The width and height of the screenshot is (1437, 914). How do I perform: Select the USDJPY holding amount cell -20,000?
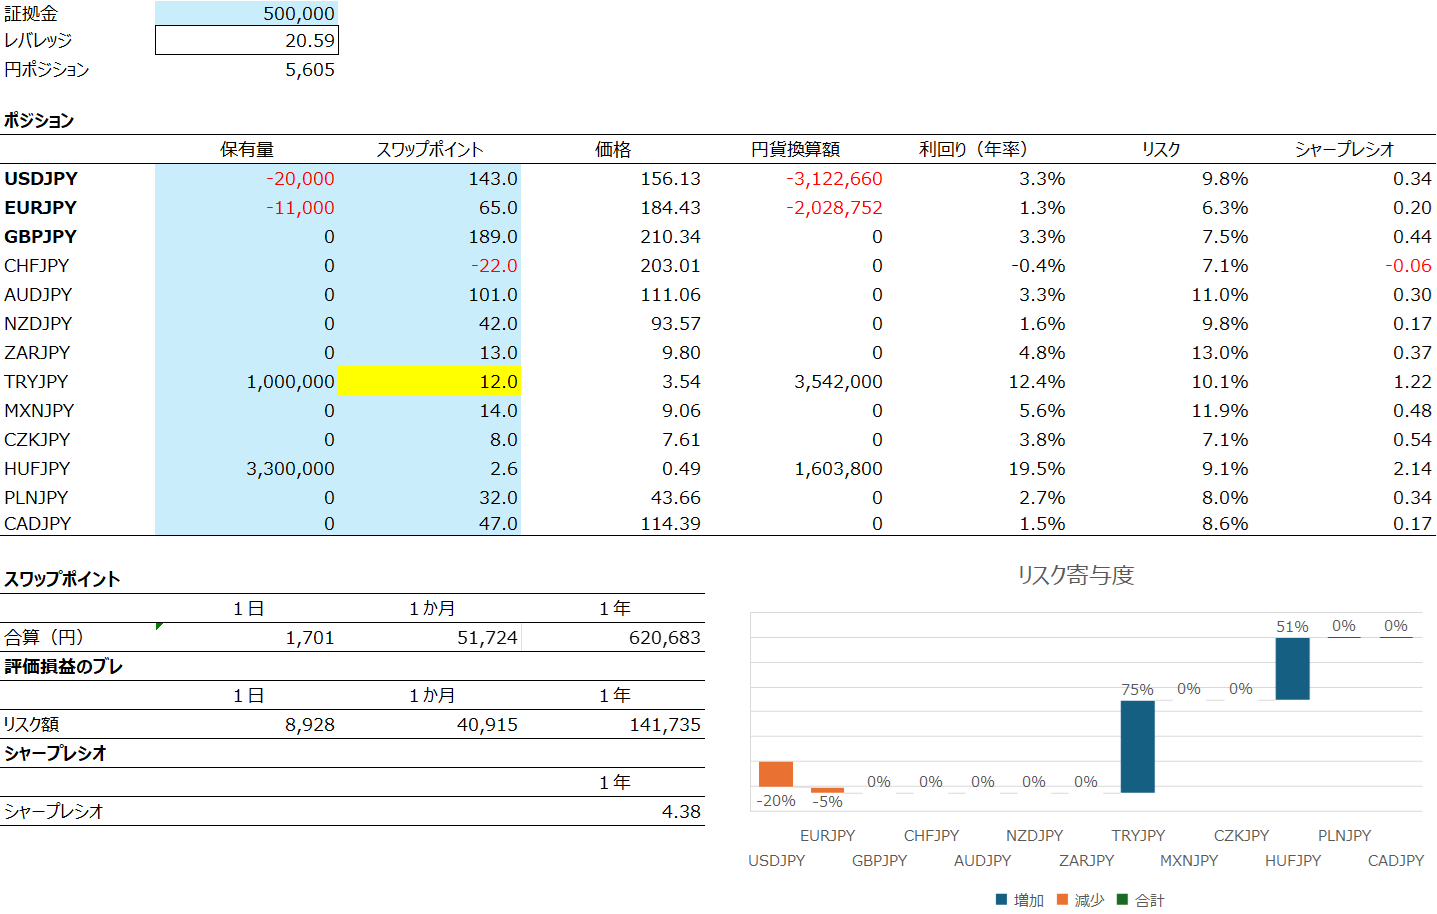coord(247,178)
